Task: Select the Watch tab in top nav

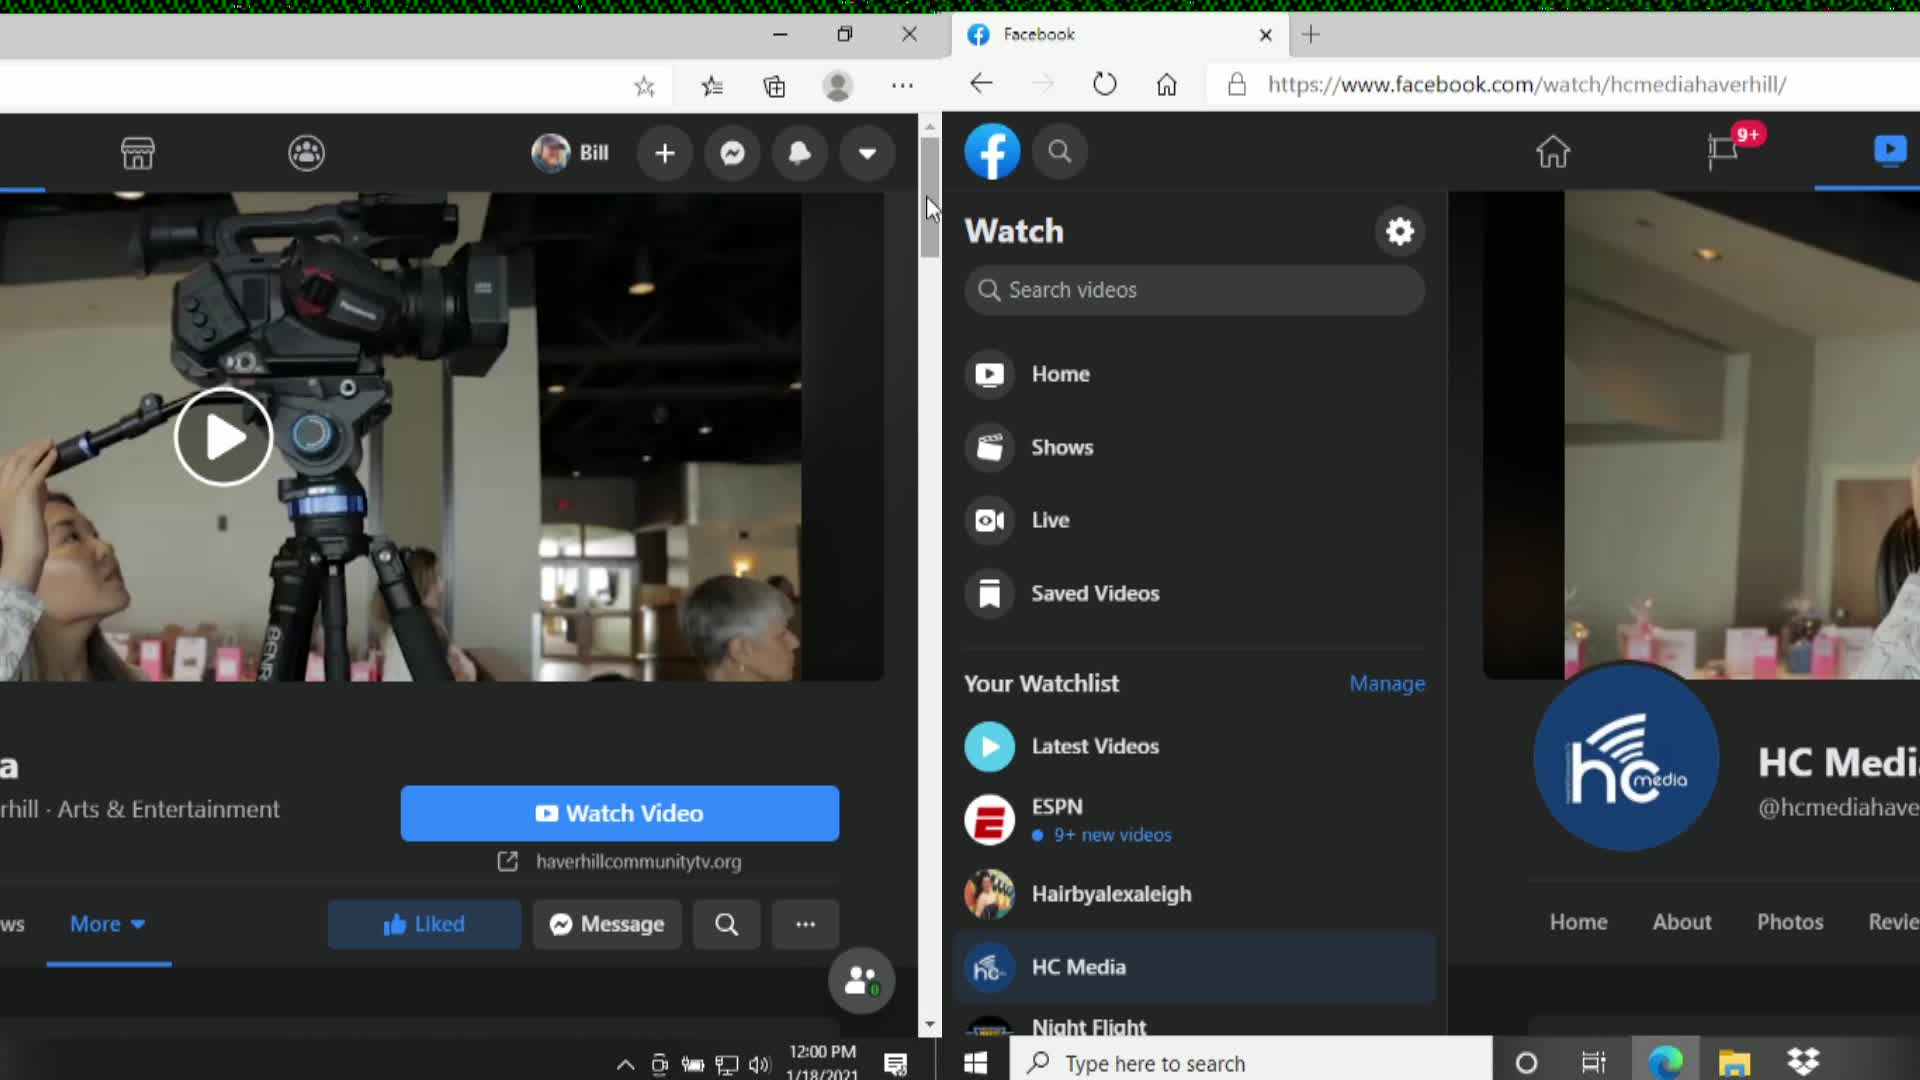Action: pyautogui.click(x=1890, y=150)
